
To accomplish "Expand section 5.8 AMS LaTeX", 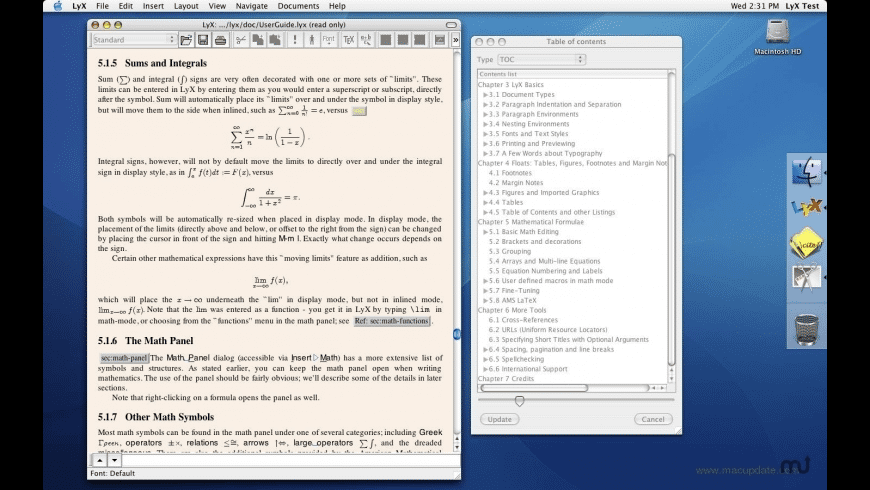I will [x=485, y=300].
